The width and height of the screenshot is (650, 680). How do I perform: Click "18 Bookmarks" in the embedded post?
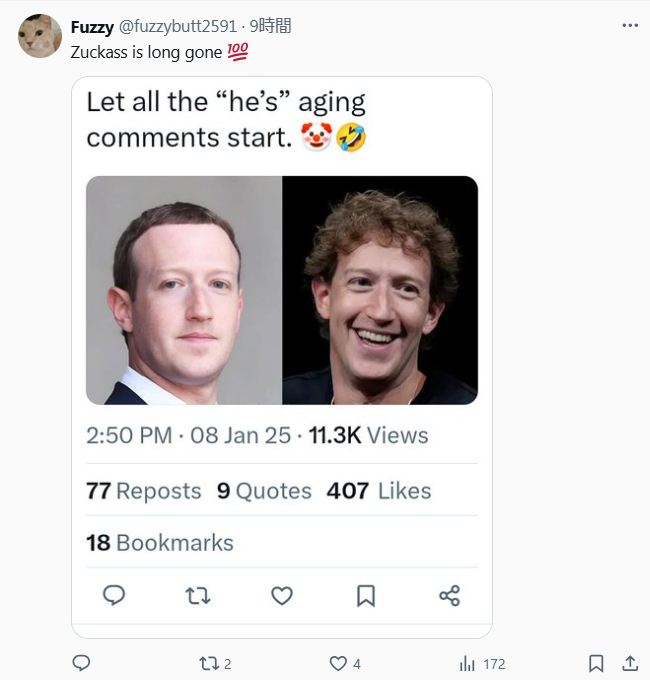160,543
